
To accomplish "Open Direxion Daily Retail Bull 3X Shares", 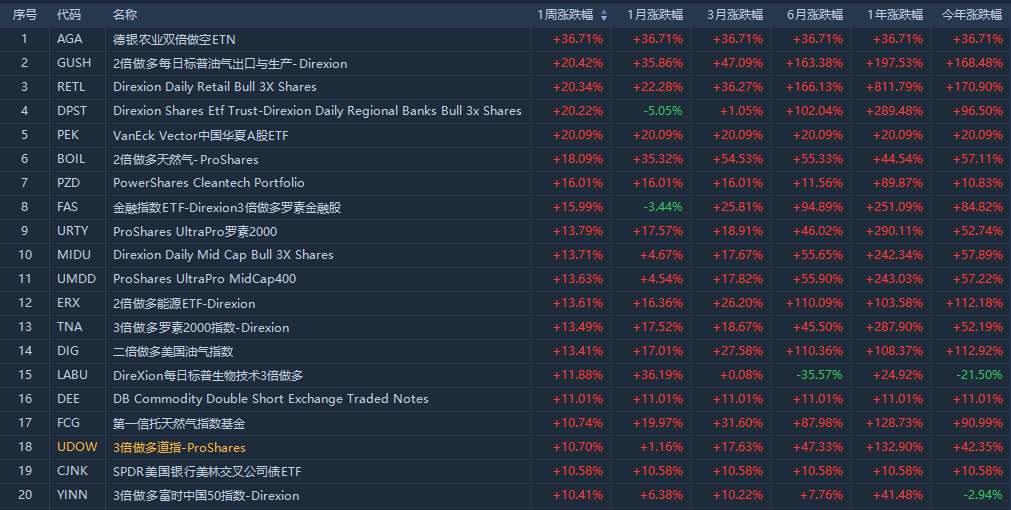I will coord(215,87).
